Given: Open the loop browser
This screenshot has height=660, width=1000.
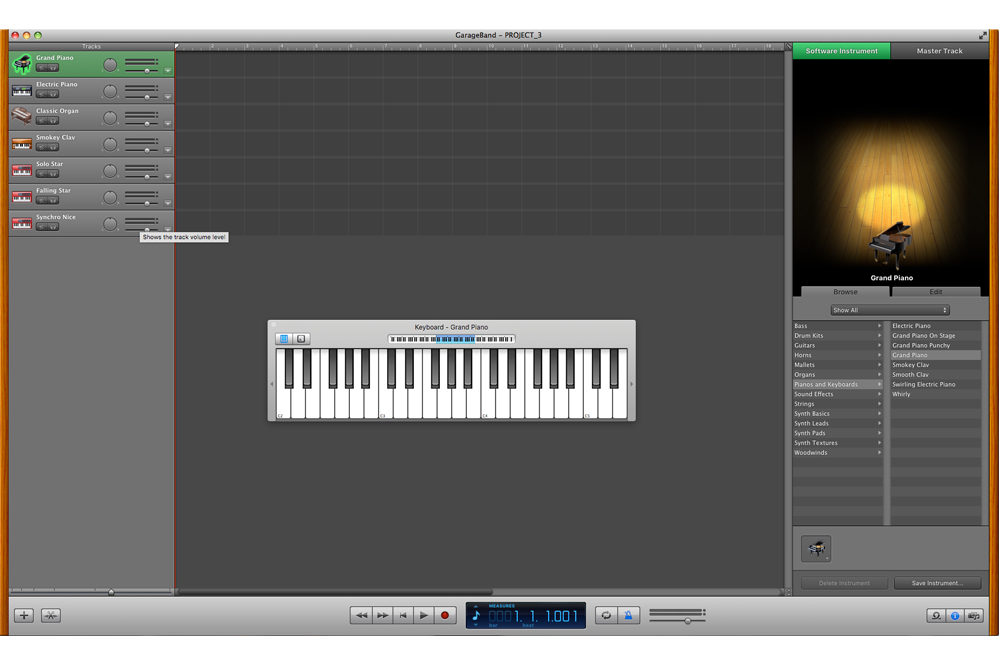Looking at the screenshot, I should pyautogui.click(x=936, y=615).
